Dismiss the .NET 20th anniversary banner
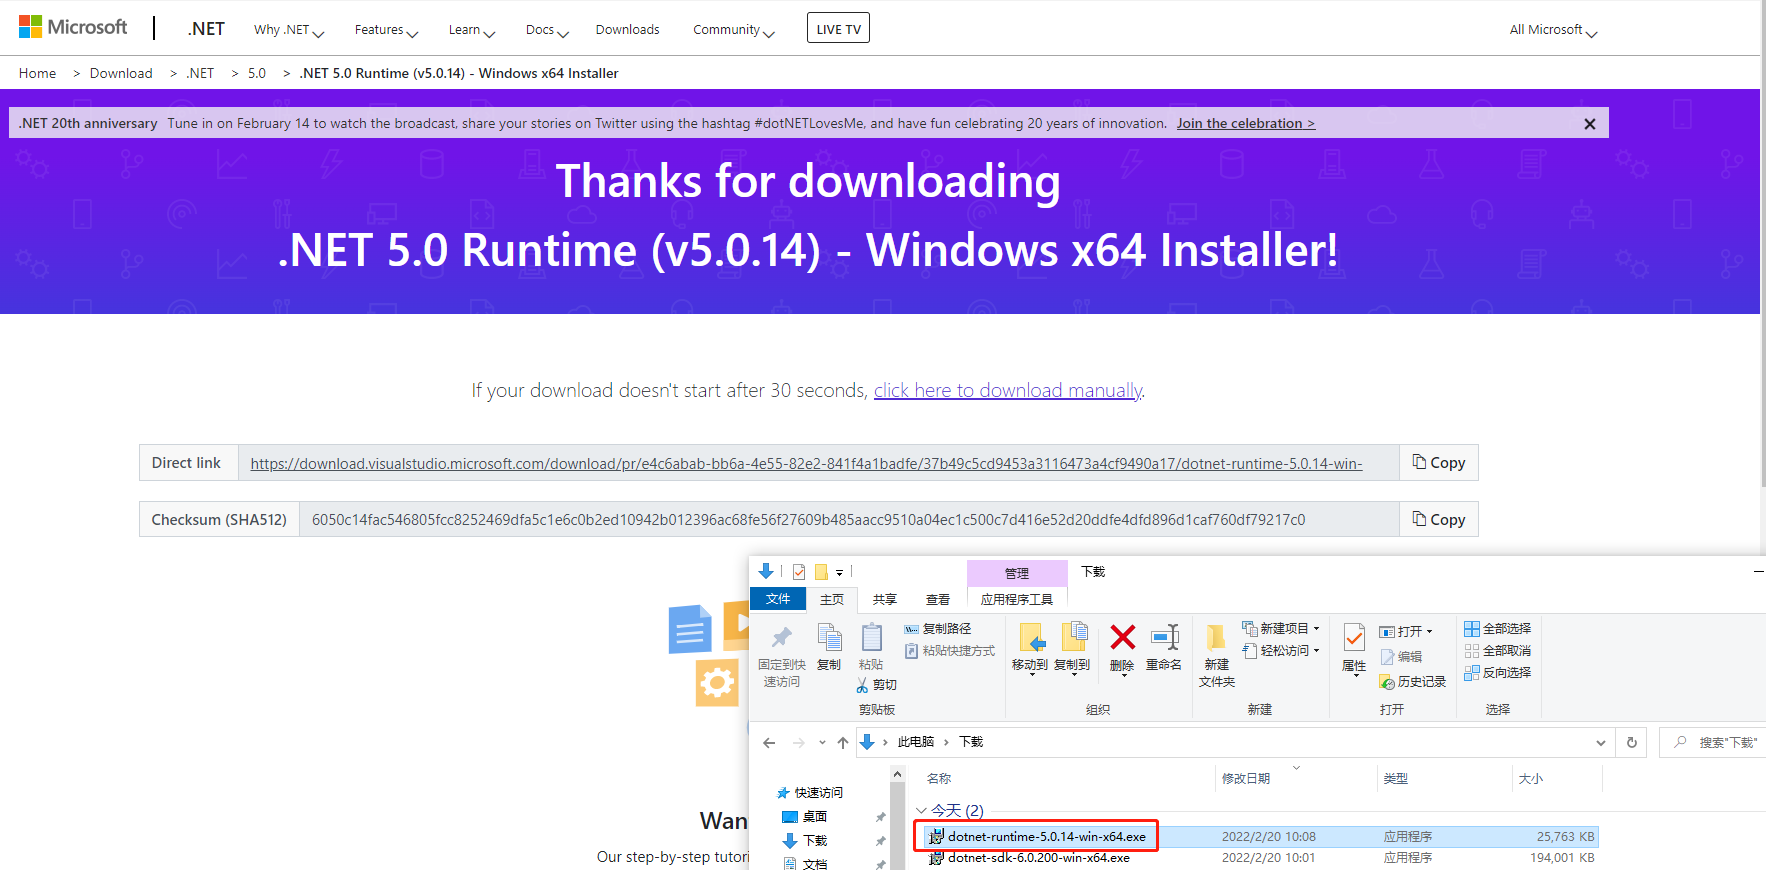The image size is (1766, 870). pyautogui.click(x=1590, y=124)
